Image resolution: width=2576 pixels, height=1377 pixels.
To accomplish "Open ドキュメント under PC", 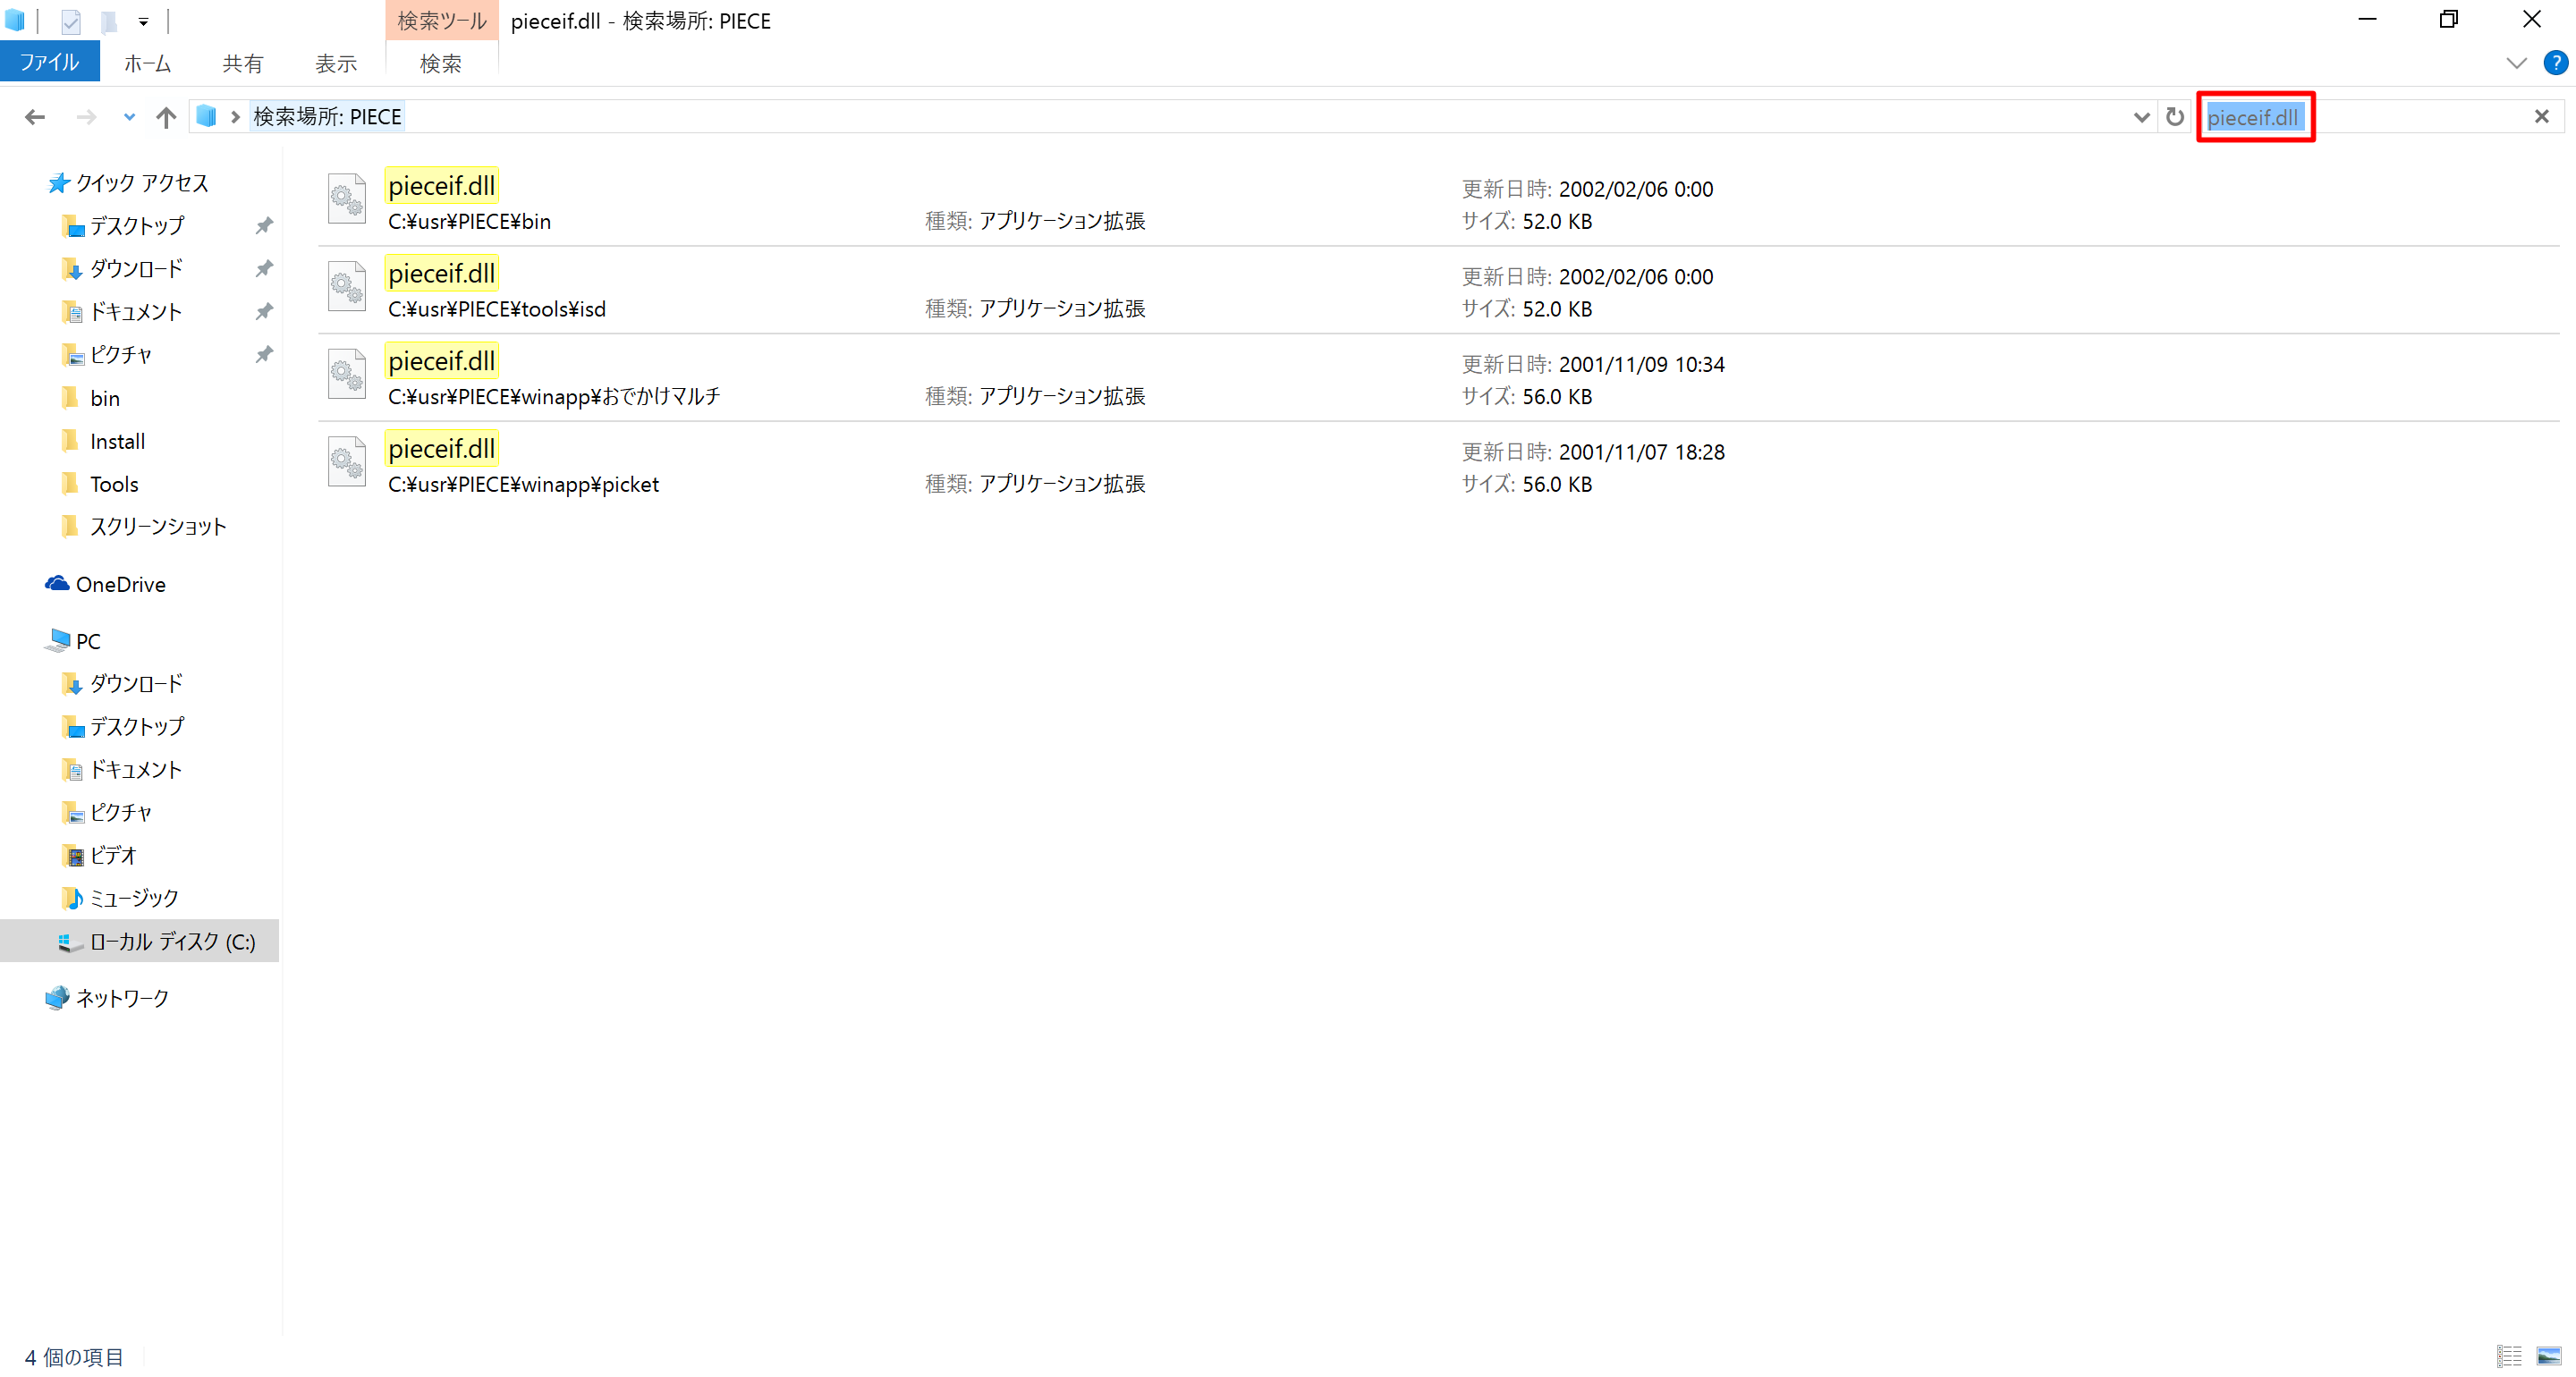I will 136,770.
